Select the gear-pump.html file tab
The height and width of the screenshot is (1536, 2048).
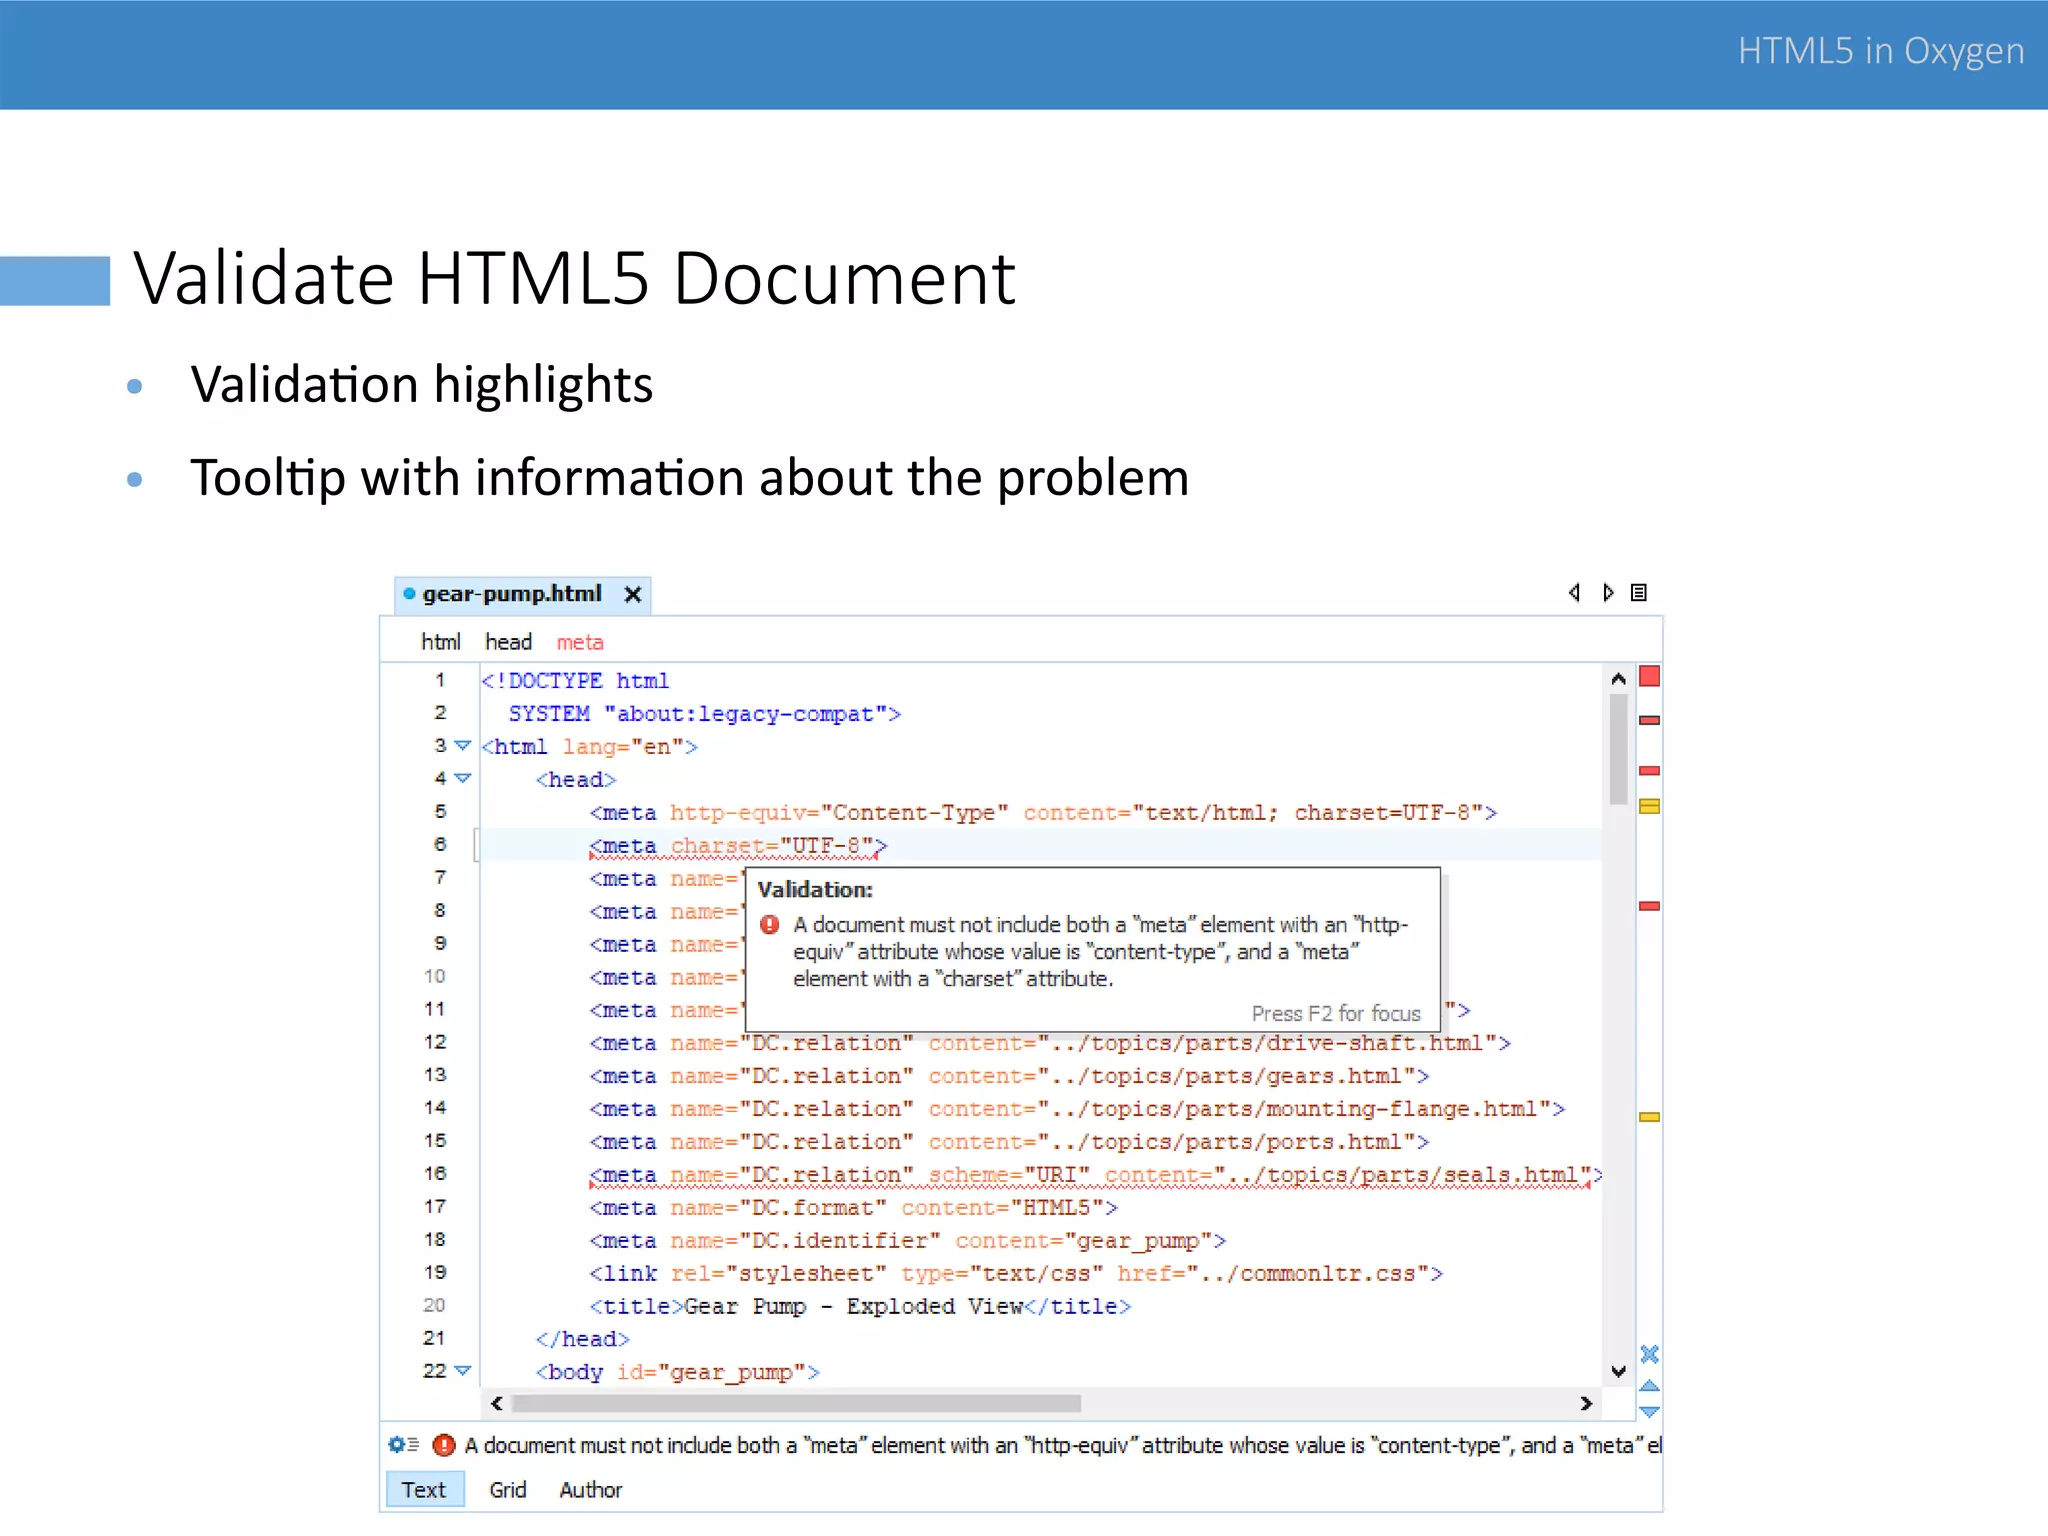[522, 594]
